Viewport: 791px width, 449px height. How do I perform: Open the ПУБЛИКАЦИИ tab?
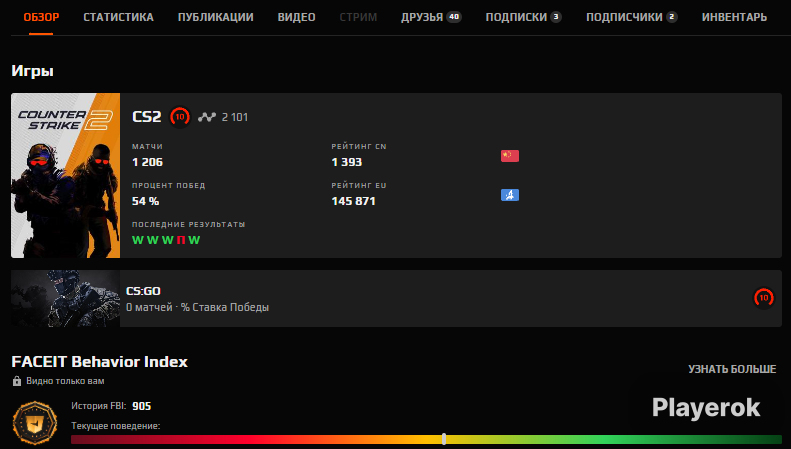(215, 17)
